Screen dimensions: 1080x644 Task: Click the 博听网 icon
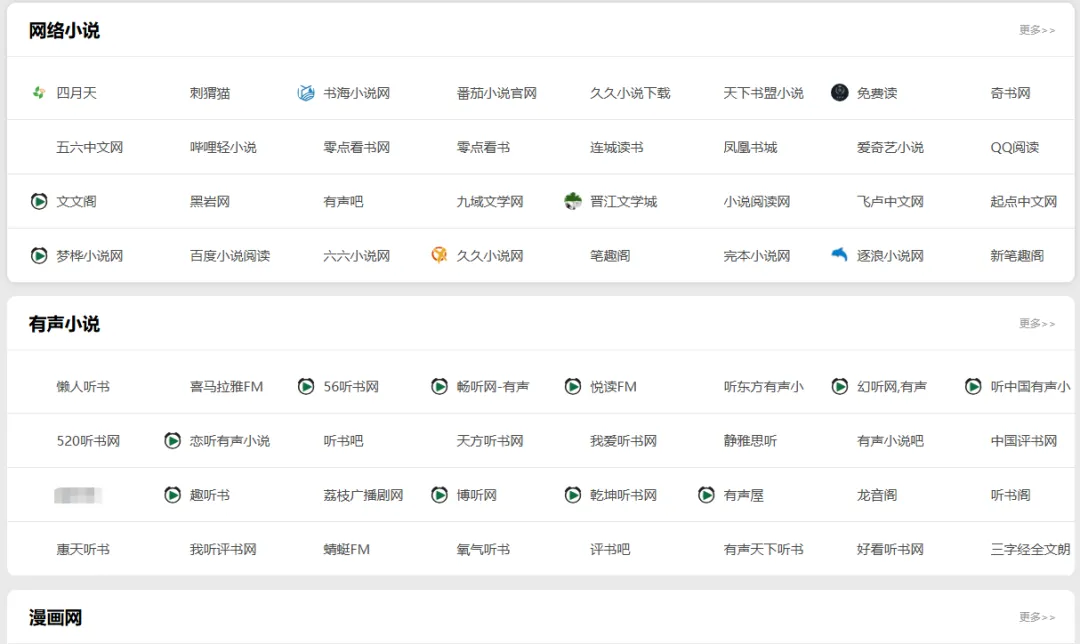tap(439, 495)
